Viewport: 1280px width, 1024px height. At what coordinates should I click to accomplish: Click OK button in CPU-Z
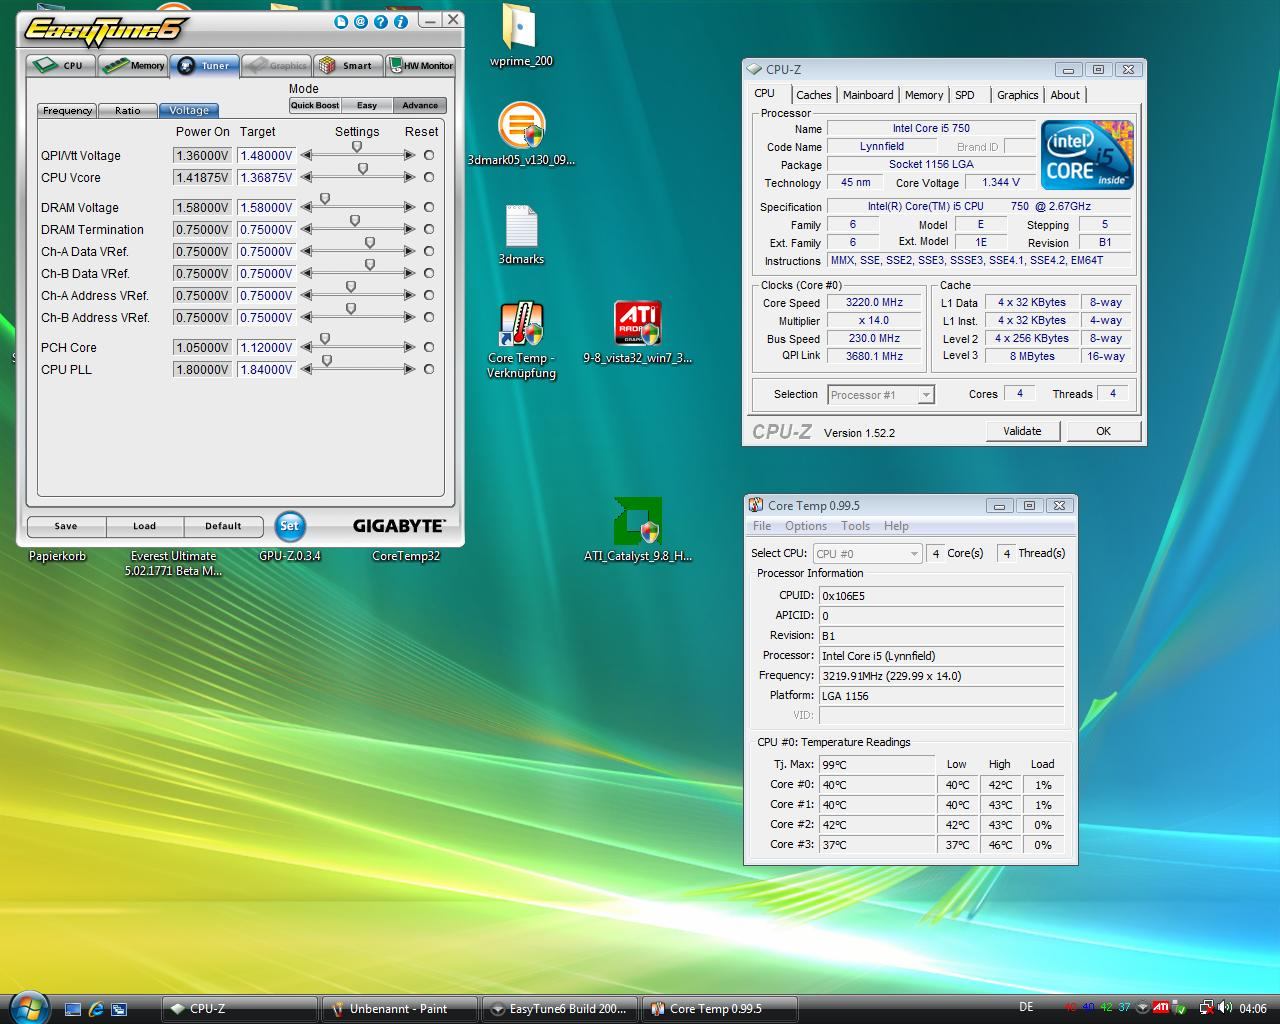point(1103,431)
